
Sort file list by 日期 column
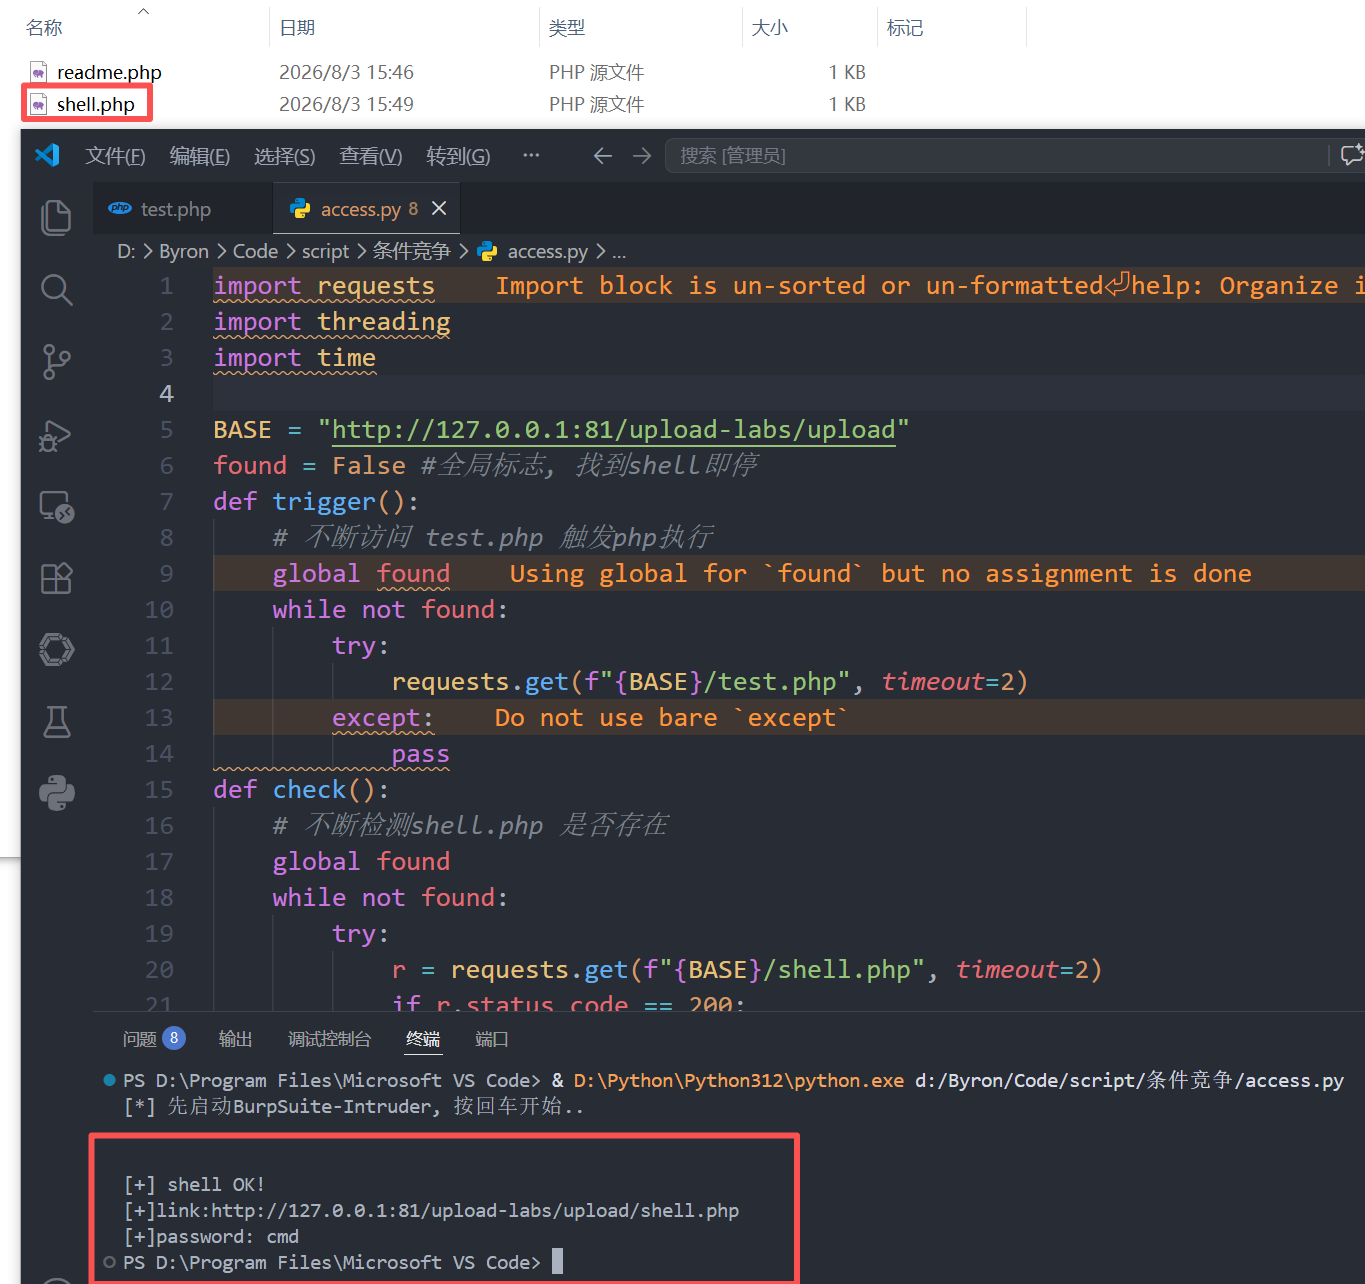pyautogui.click(x=297, y=28)
